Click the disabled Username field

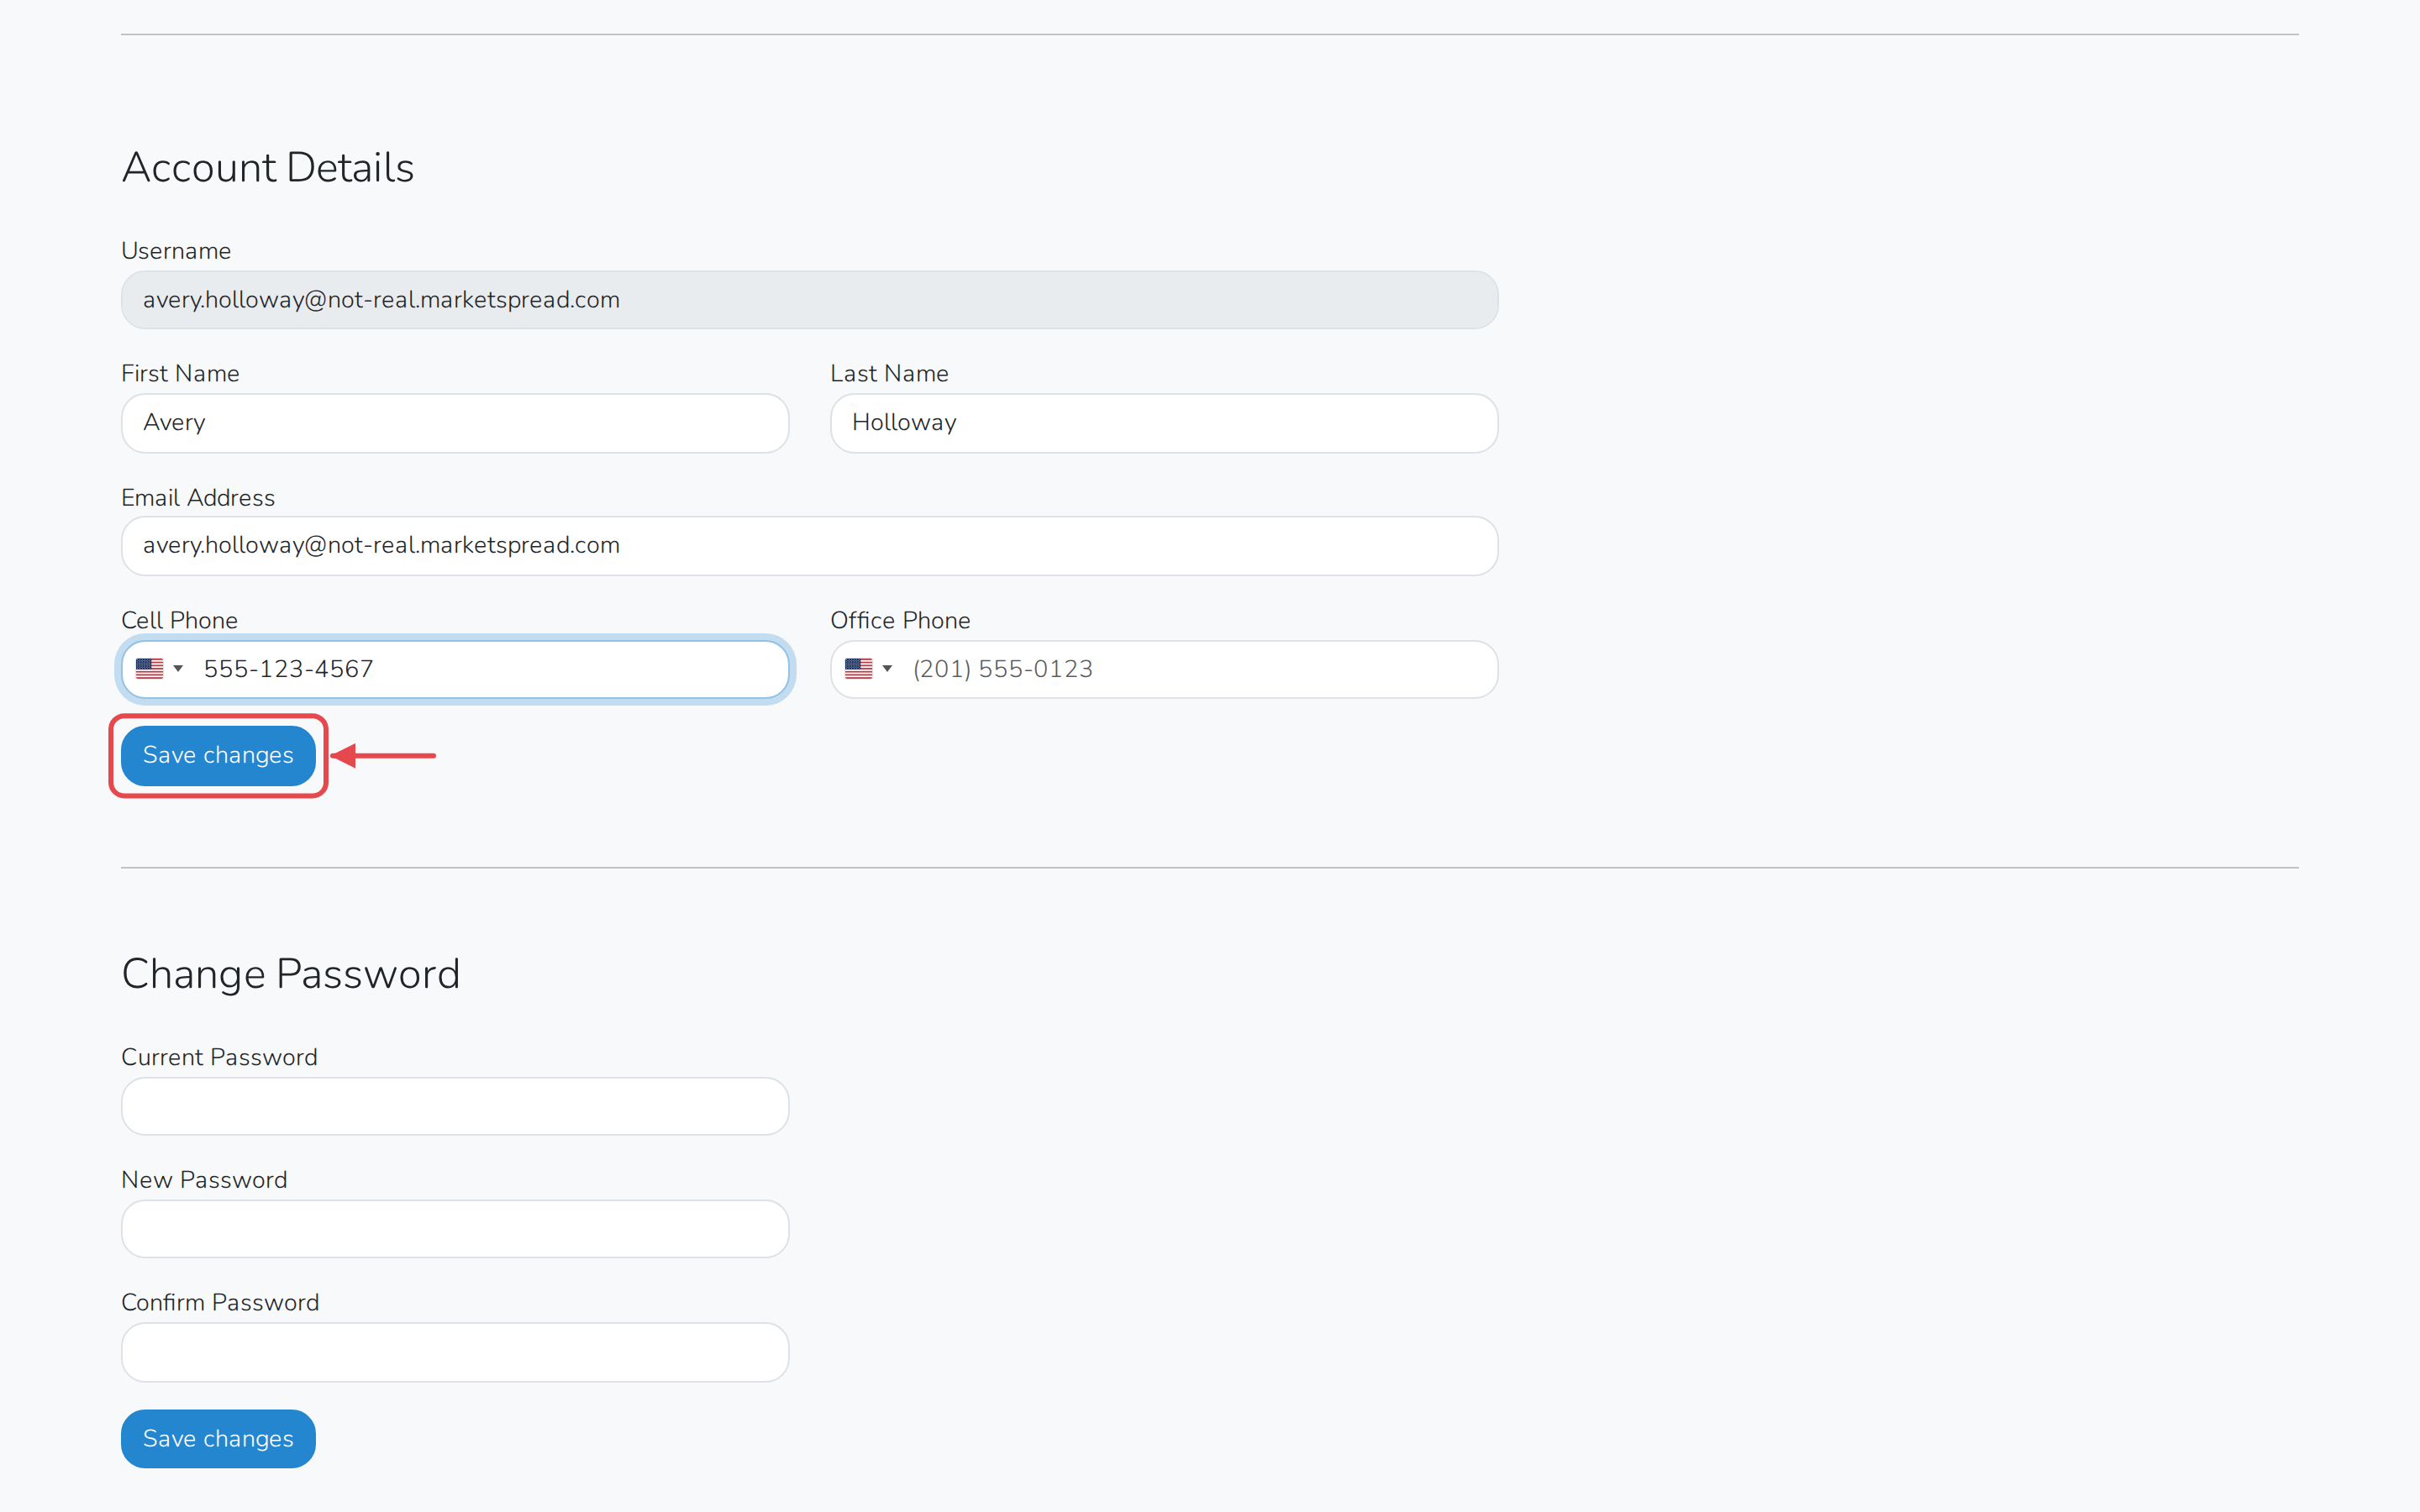point(809,300)
